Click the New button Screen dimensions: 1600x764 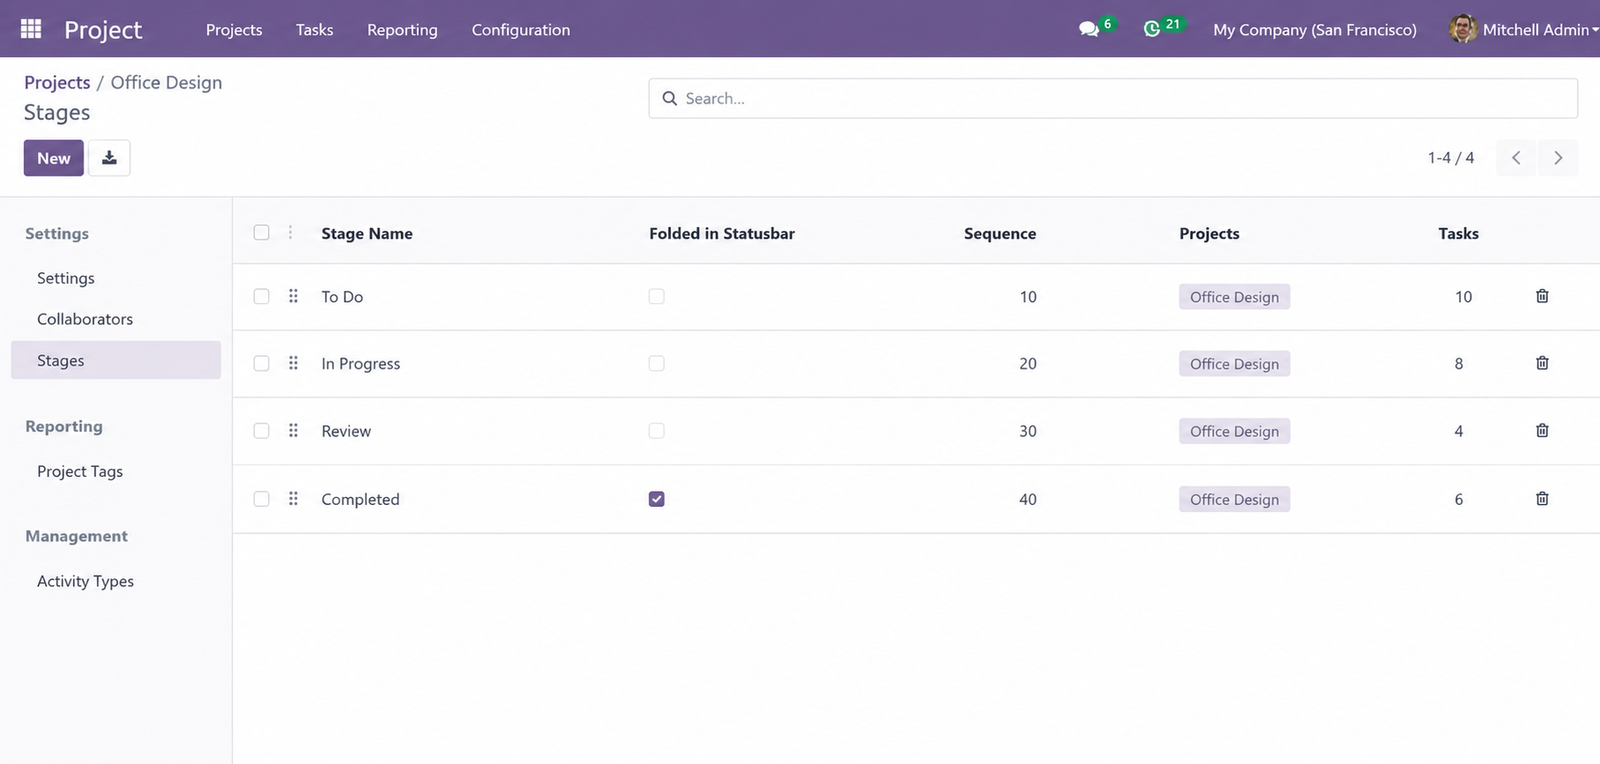54,158
